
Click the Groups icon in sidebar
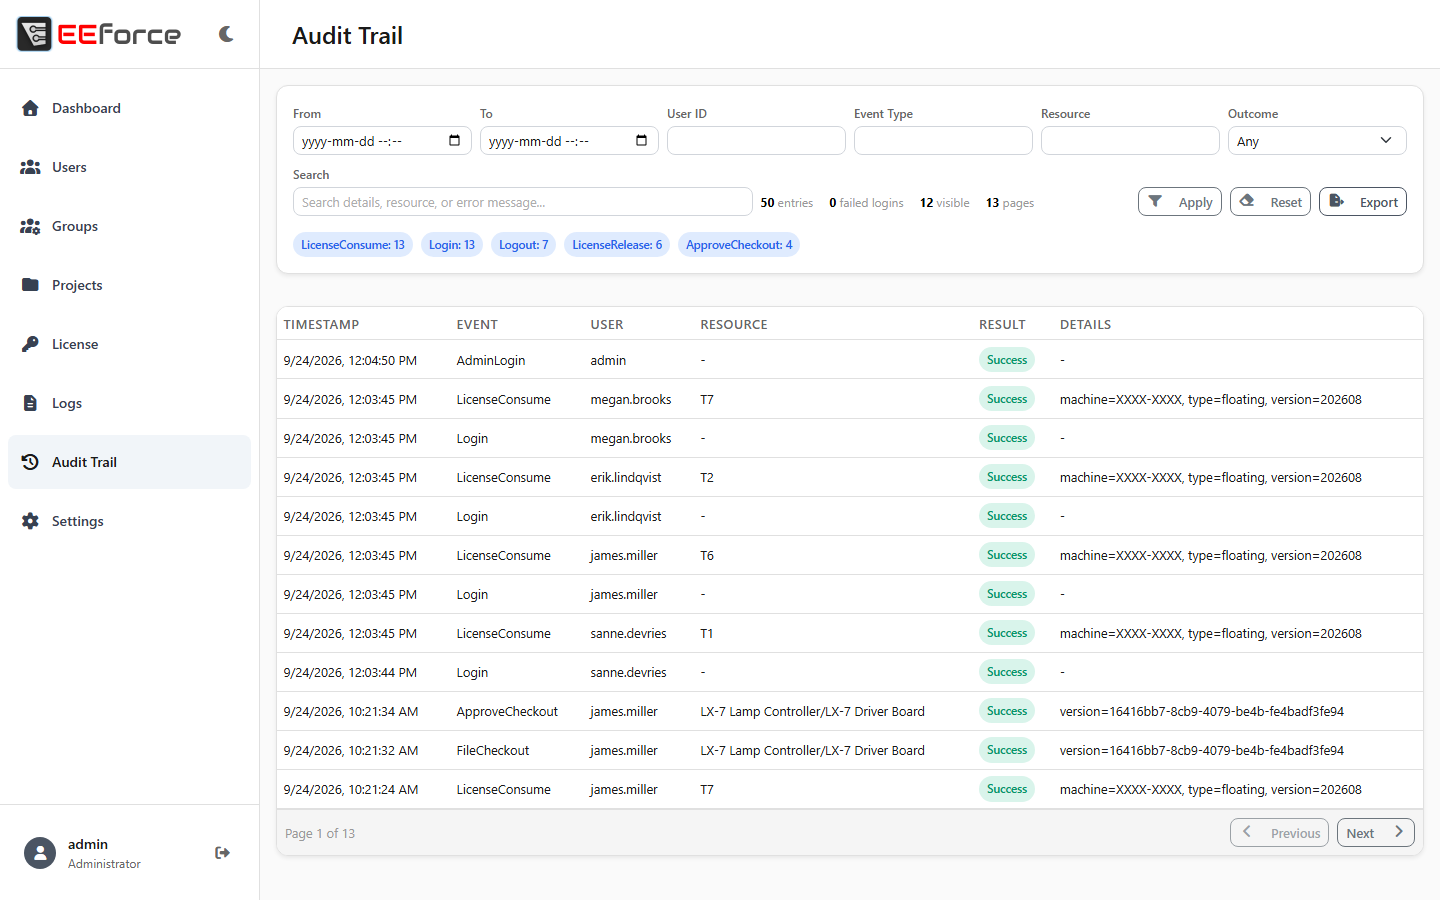(30, 226)
